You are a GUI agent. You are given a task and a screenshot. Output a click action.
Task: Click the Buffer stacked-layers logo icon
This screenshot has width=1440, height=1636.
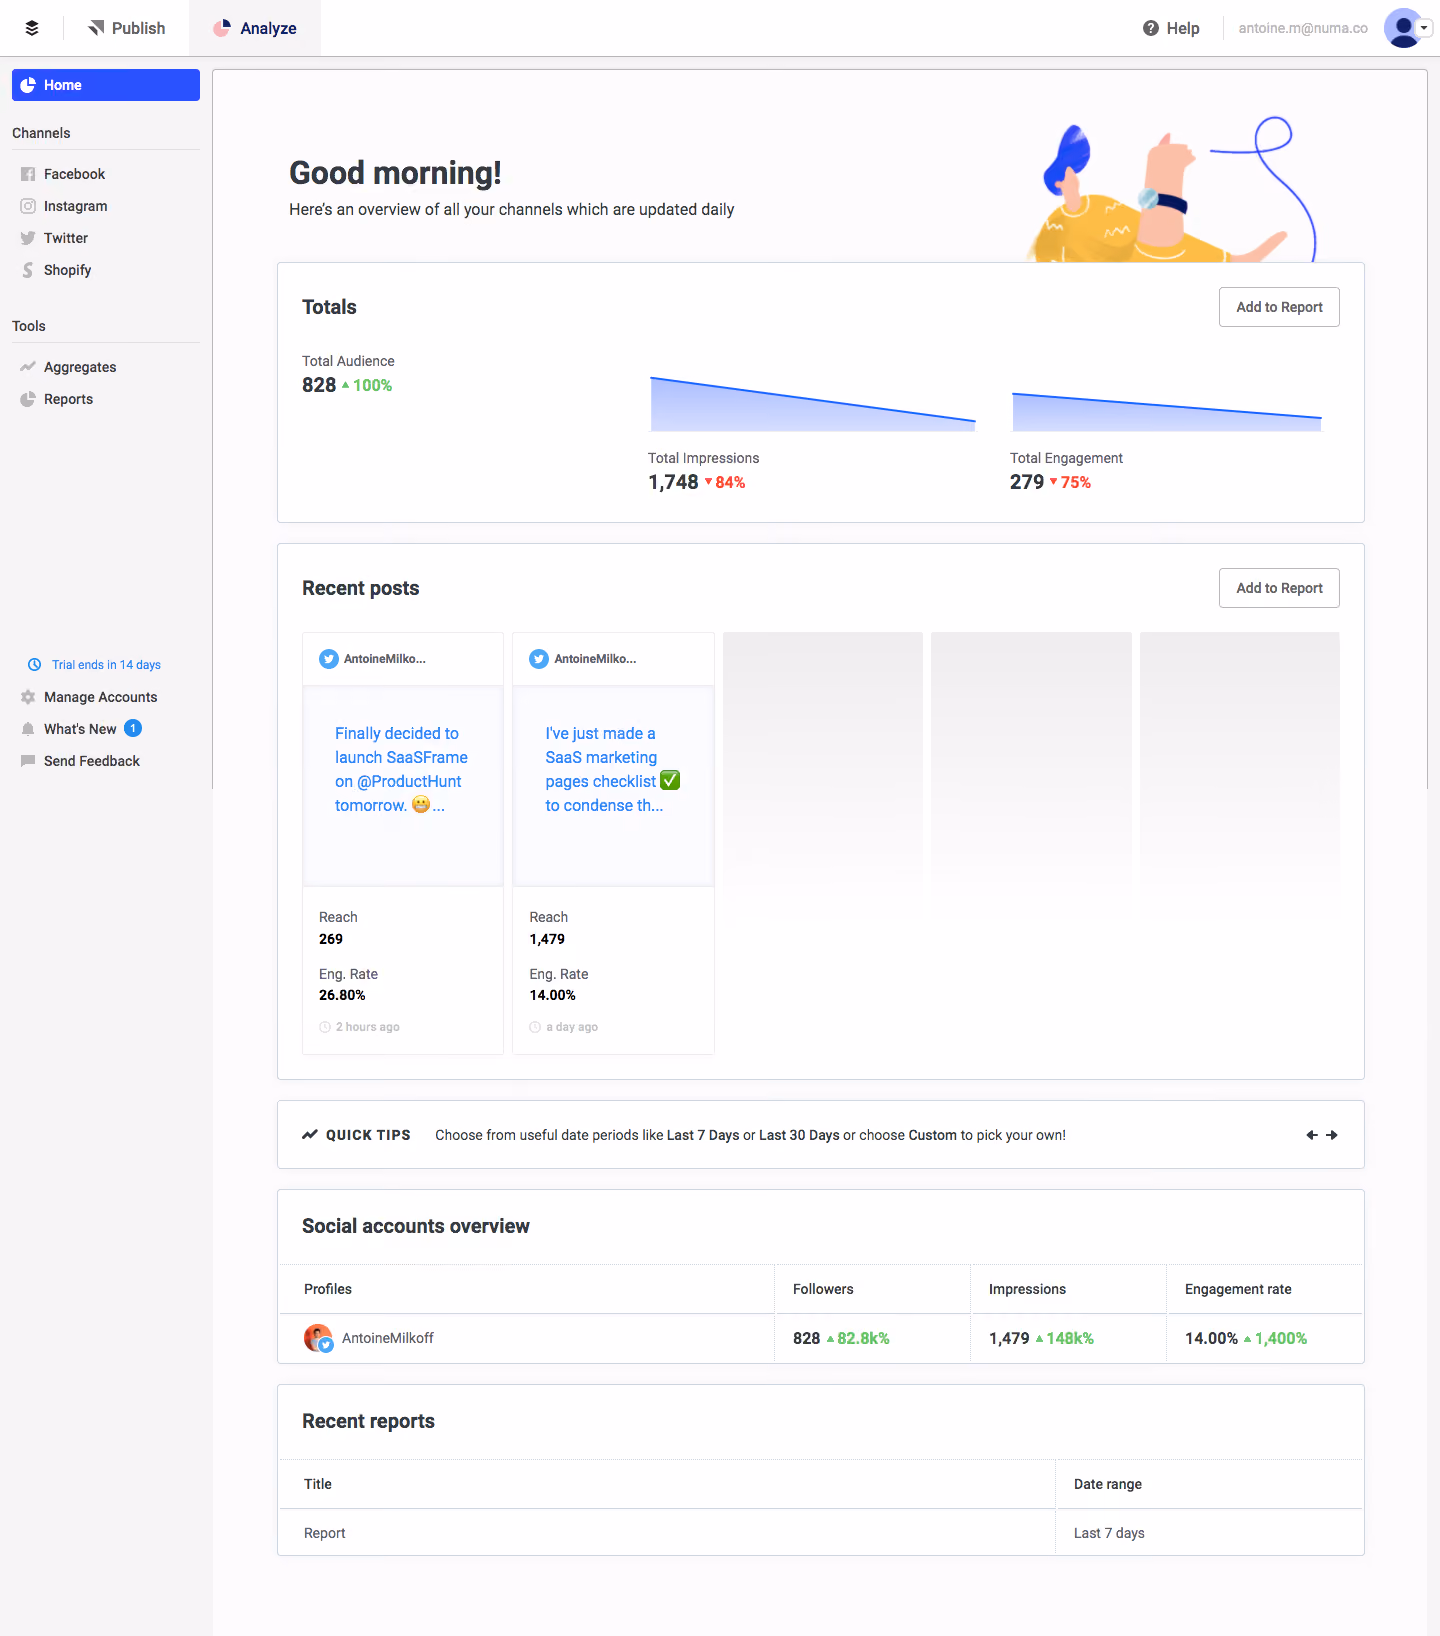[32, 28]
